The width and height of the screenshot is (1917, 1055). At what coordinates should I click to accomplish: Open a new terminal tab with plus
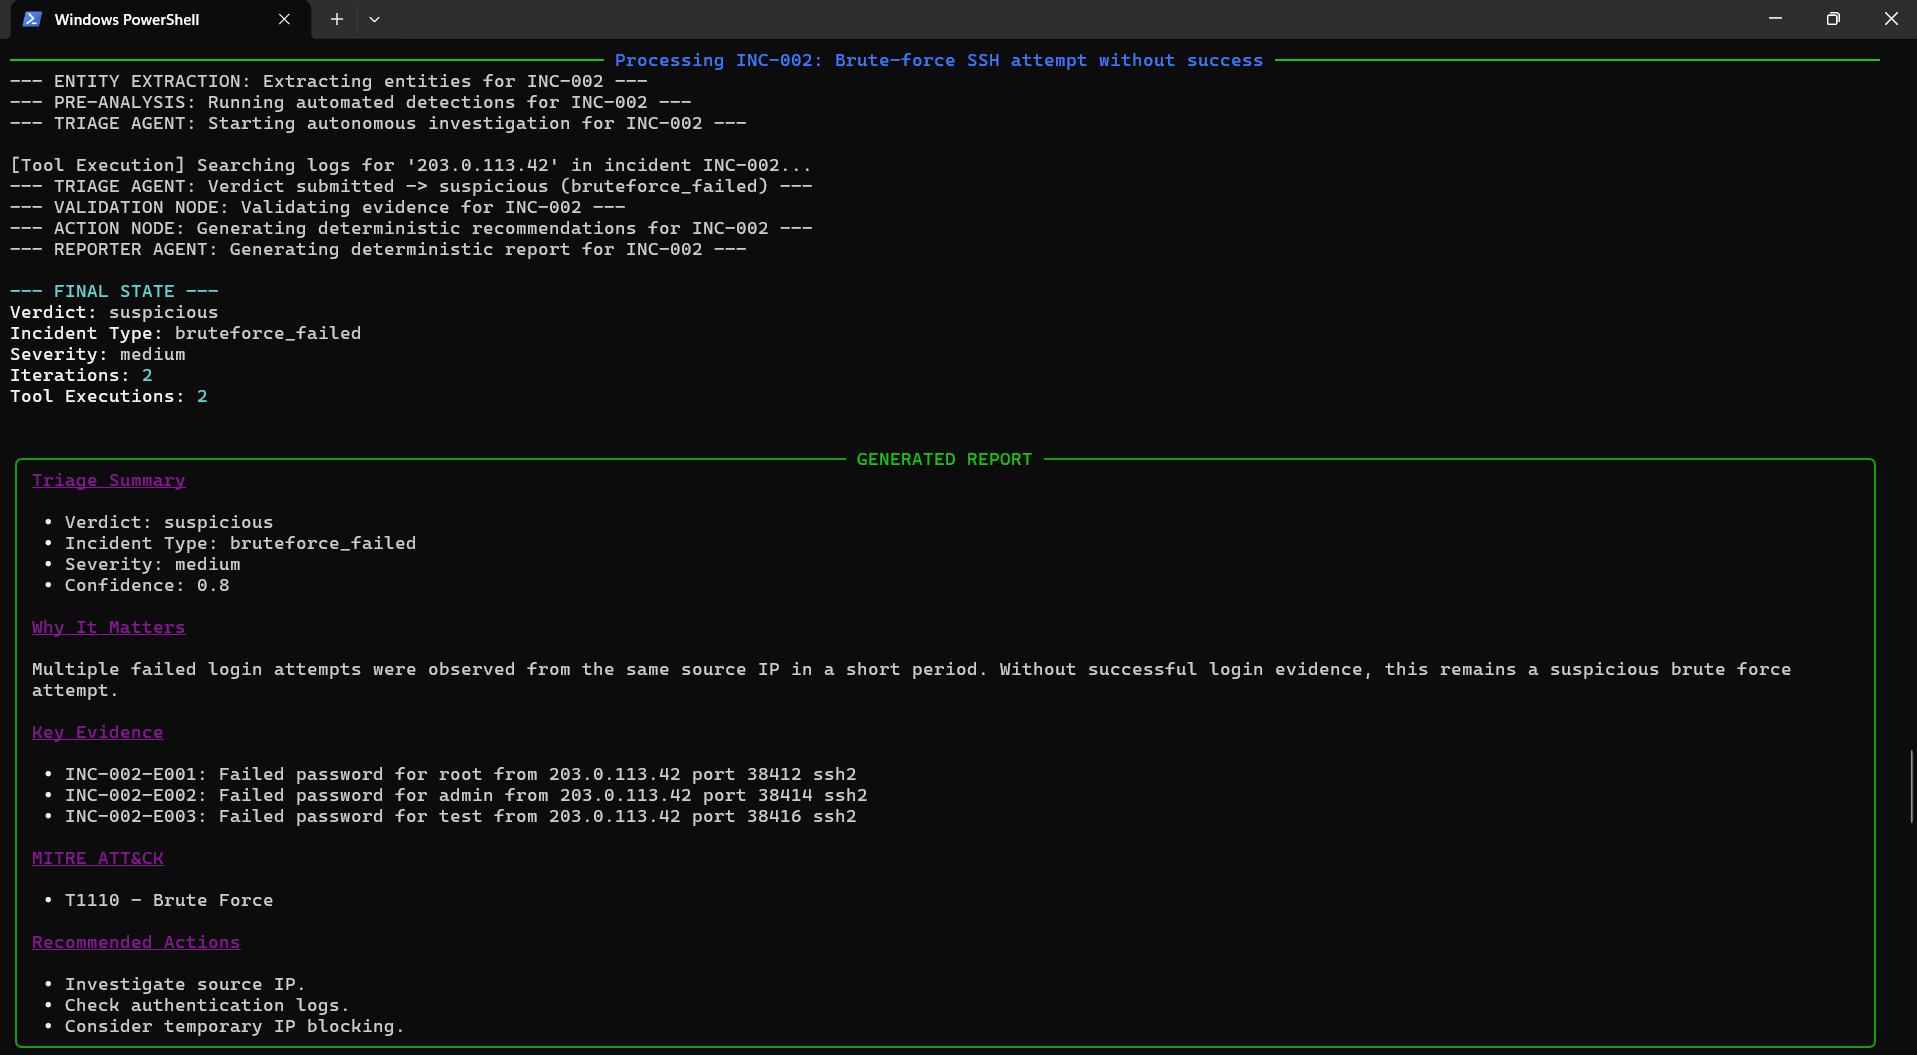pyautogui.click(x=337, y=19)
